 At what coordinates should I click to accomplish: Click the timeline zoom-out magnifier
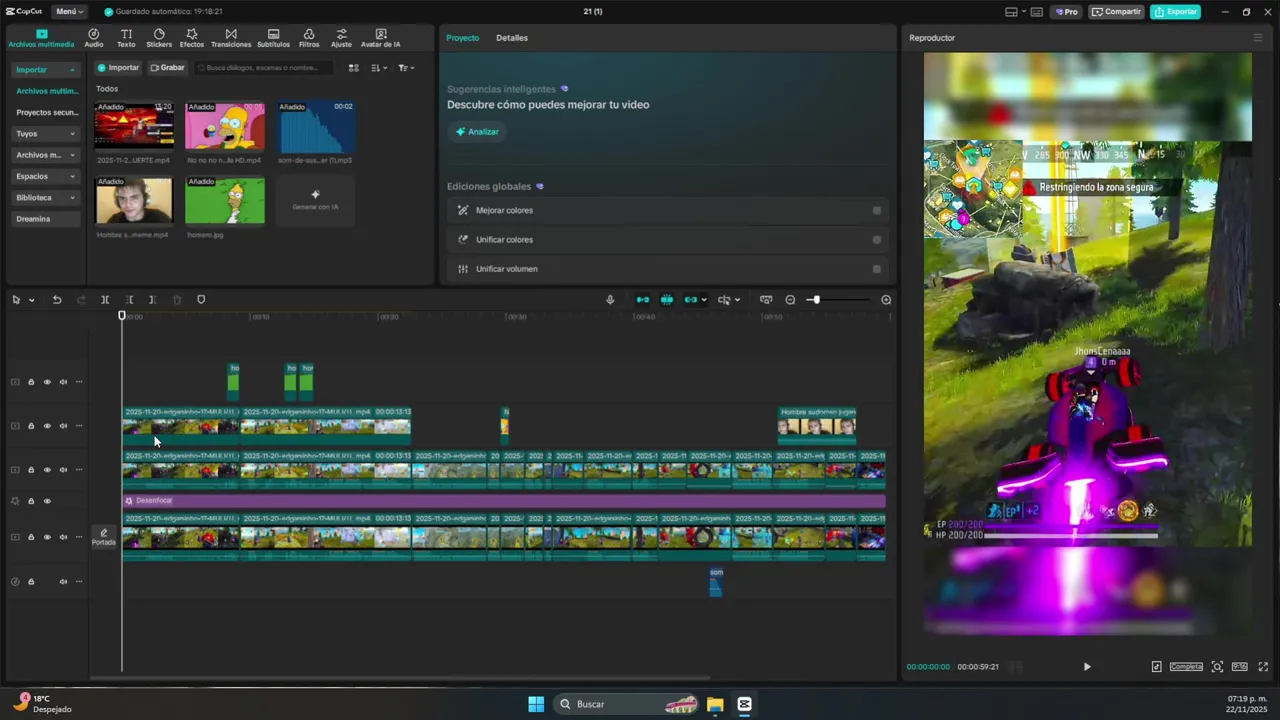point(790,300)
